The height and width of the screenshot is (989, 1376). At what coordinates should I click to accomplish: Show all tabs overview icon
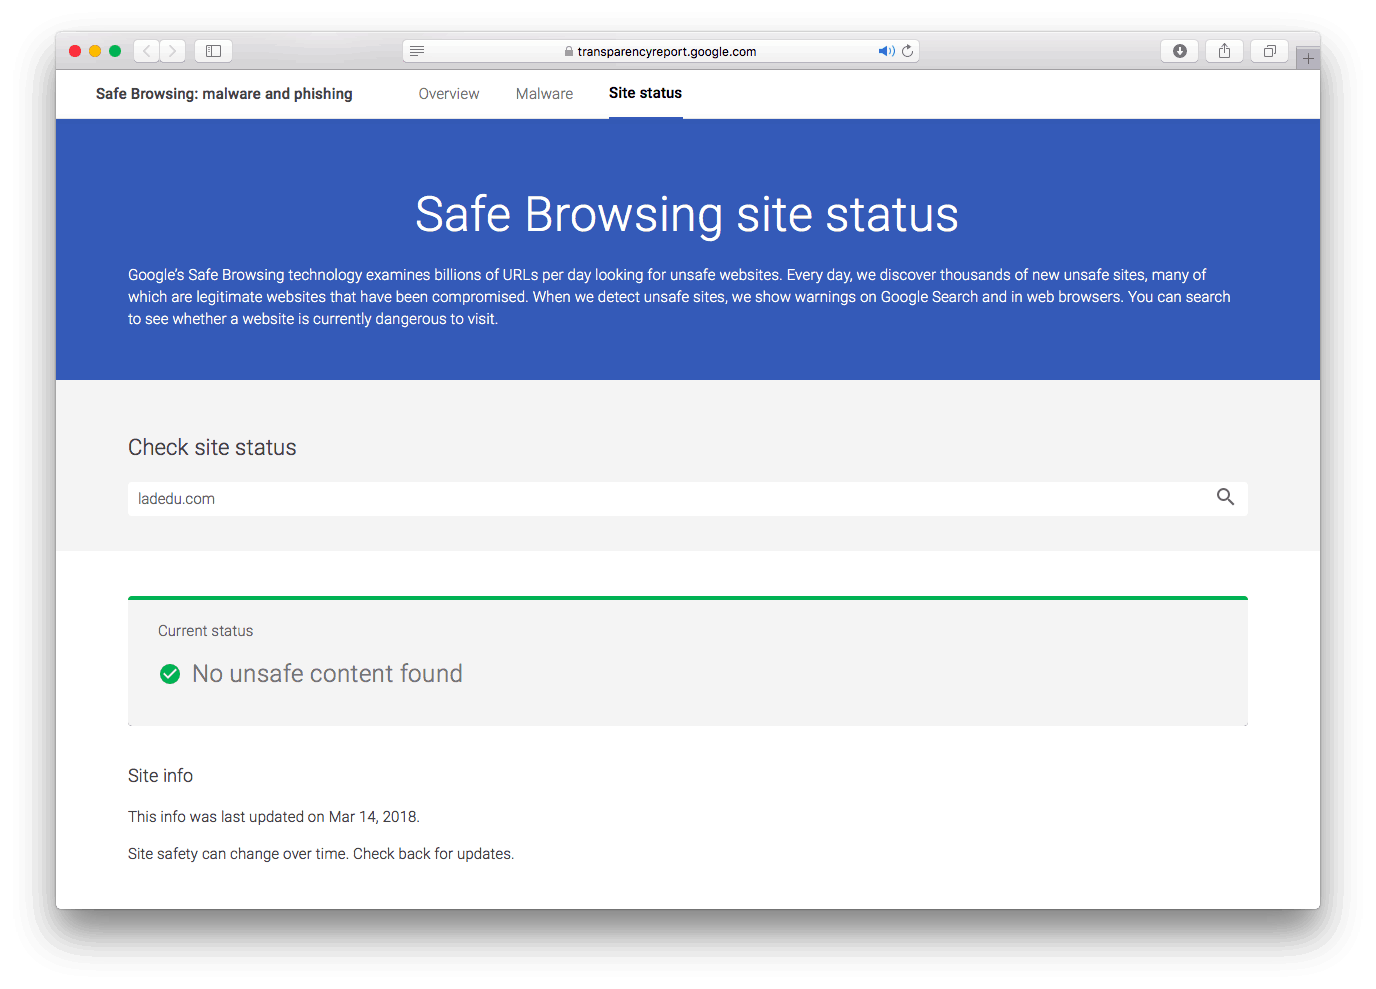tap(1269, 51)
